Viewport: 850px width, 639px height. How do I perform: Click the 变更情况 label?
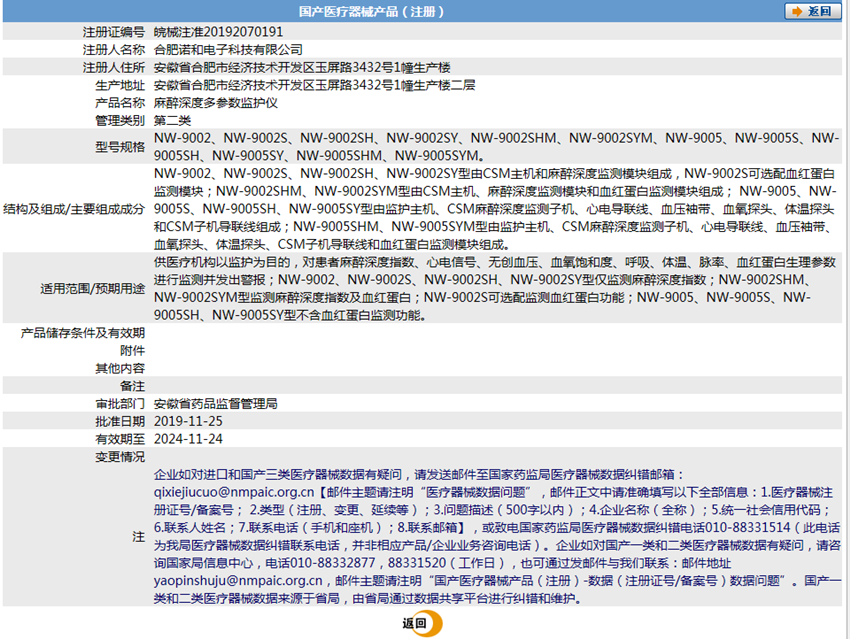point(120,457)
